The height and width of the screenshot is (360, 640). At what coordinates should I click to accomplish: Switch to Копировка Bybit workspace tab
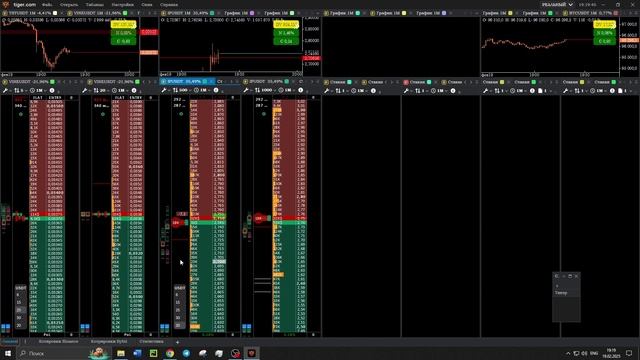pos(109,342)
